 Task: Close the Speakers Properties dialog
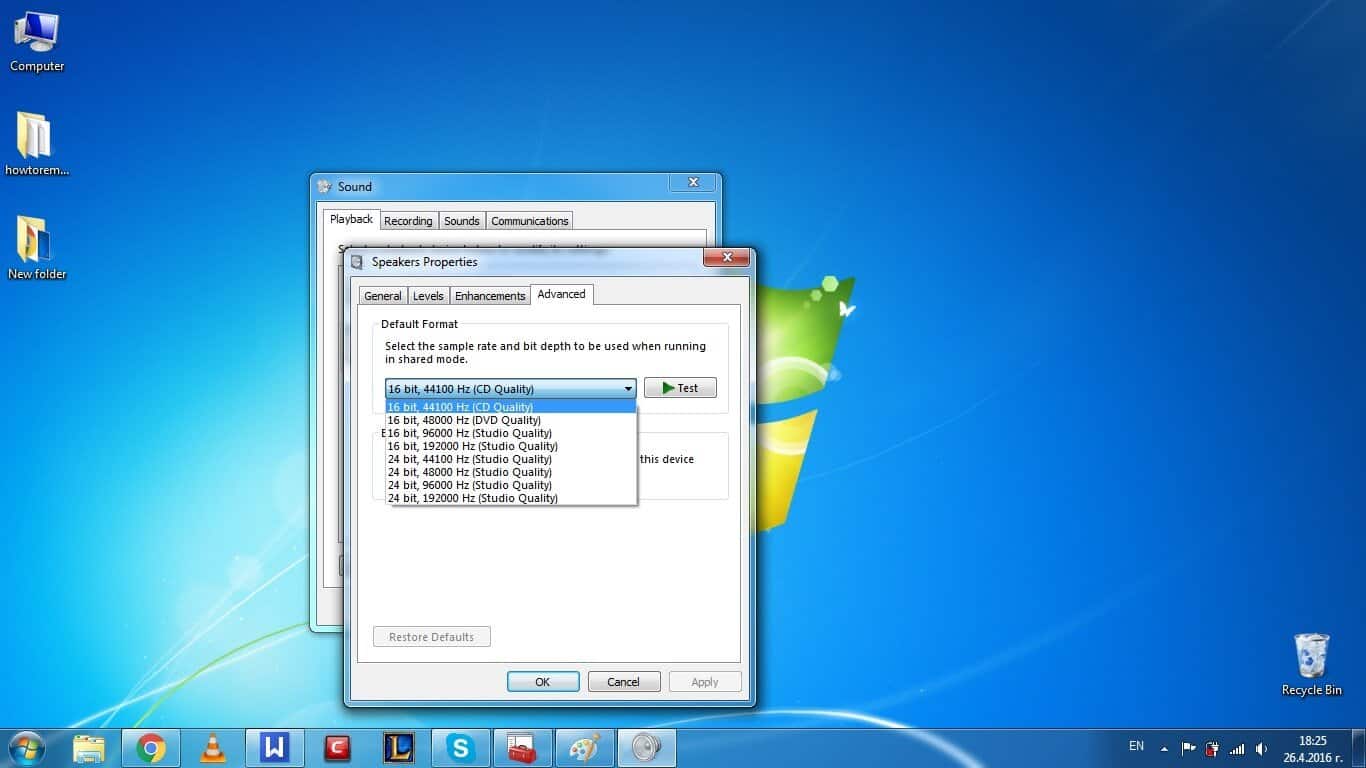click(x=727, y=258)
